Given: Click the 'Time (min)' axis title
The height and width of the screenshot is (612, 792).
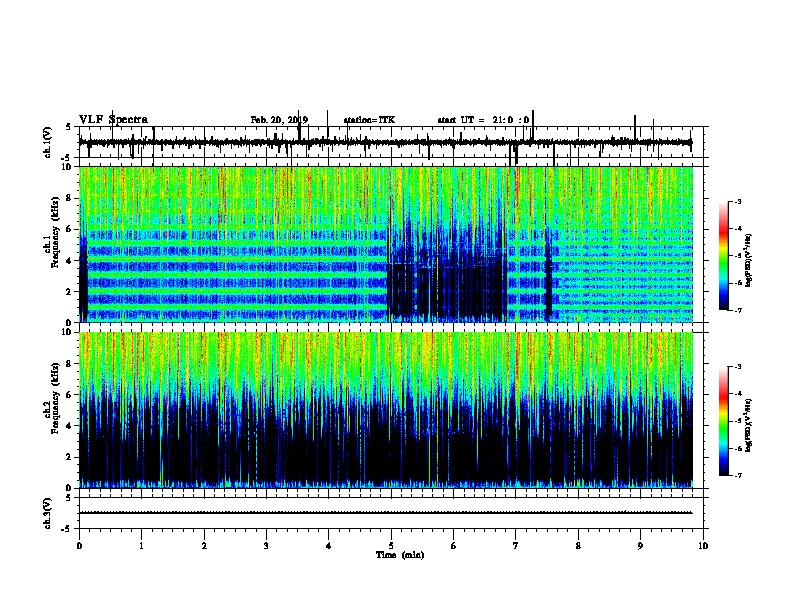Looking at the screenshot, I should click(x=400, y=555).
